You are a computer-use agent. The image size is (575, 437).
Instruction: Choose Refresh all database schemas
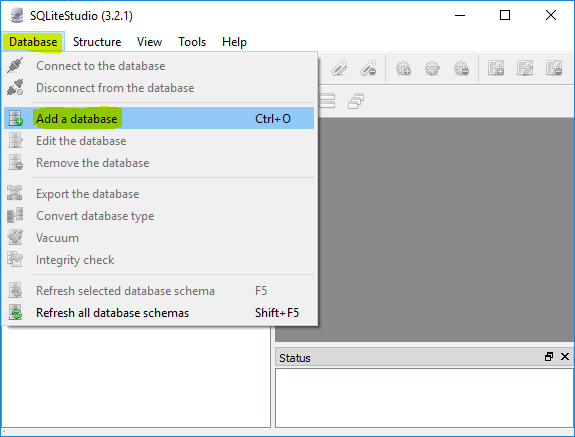point(159,313)
